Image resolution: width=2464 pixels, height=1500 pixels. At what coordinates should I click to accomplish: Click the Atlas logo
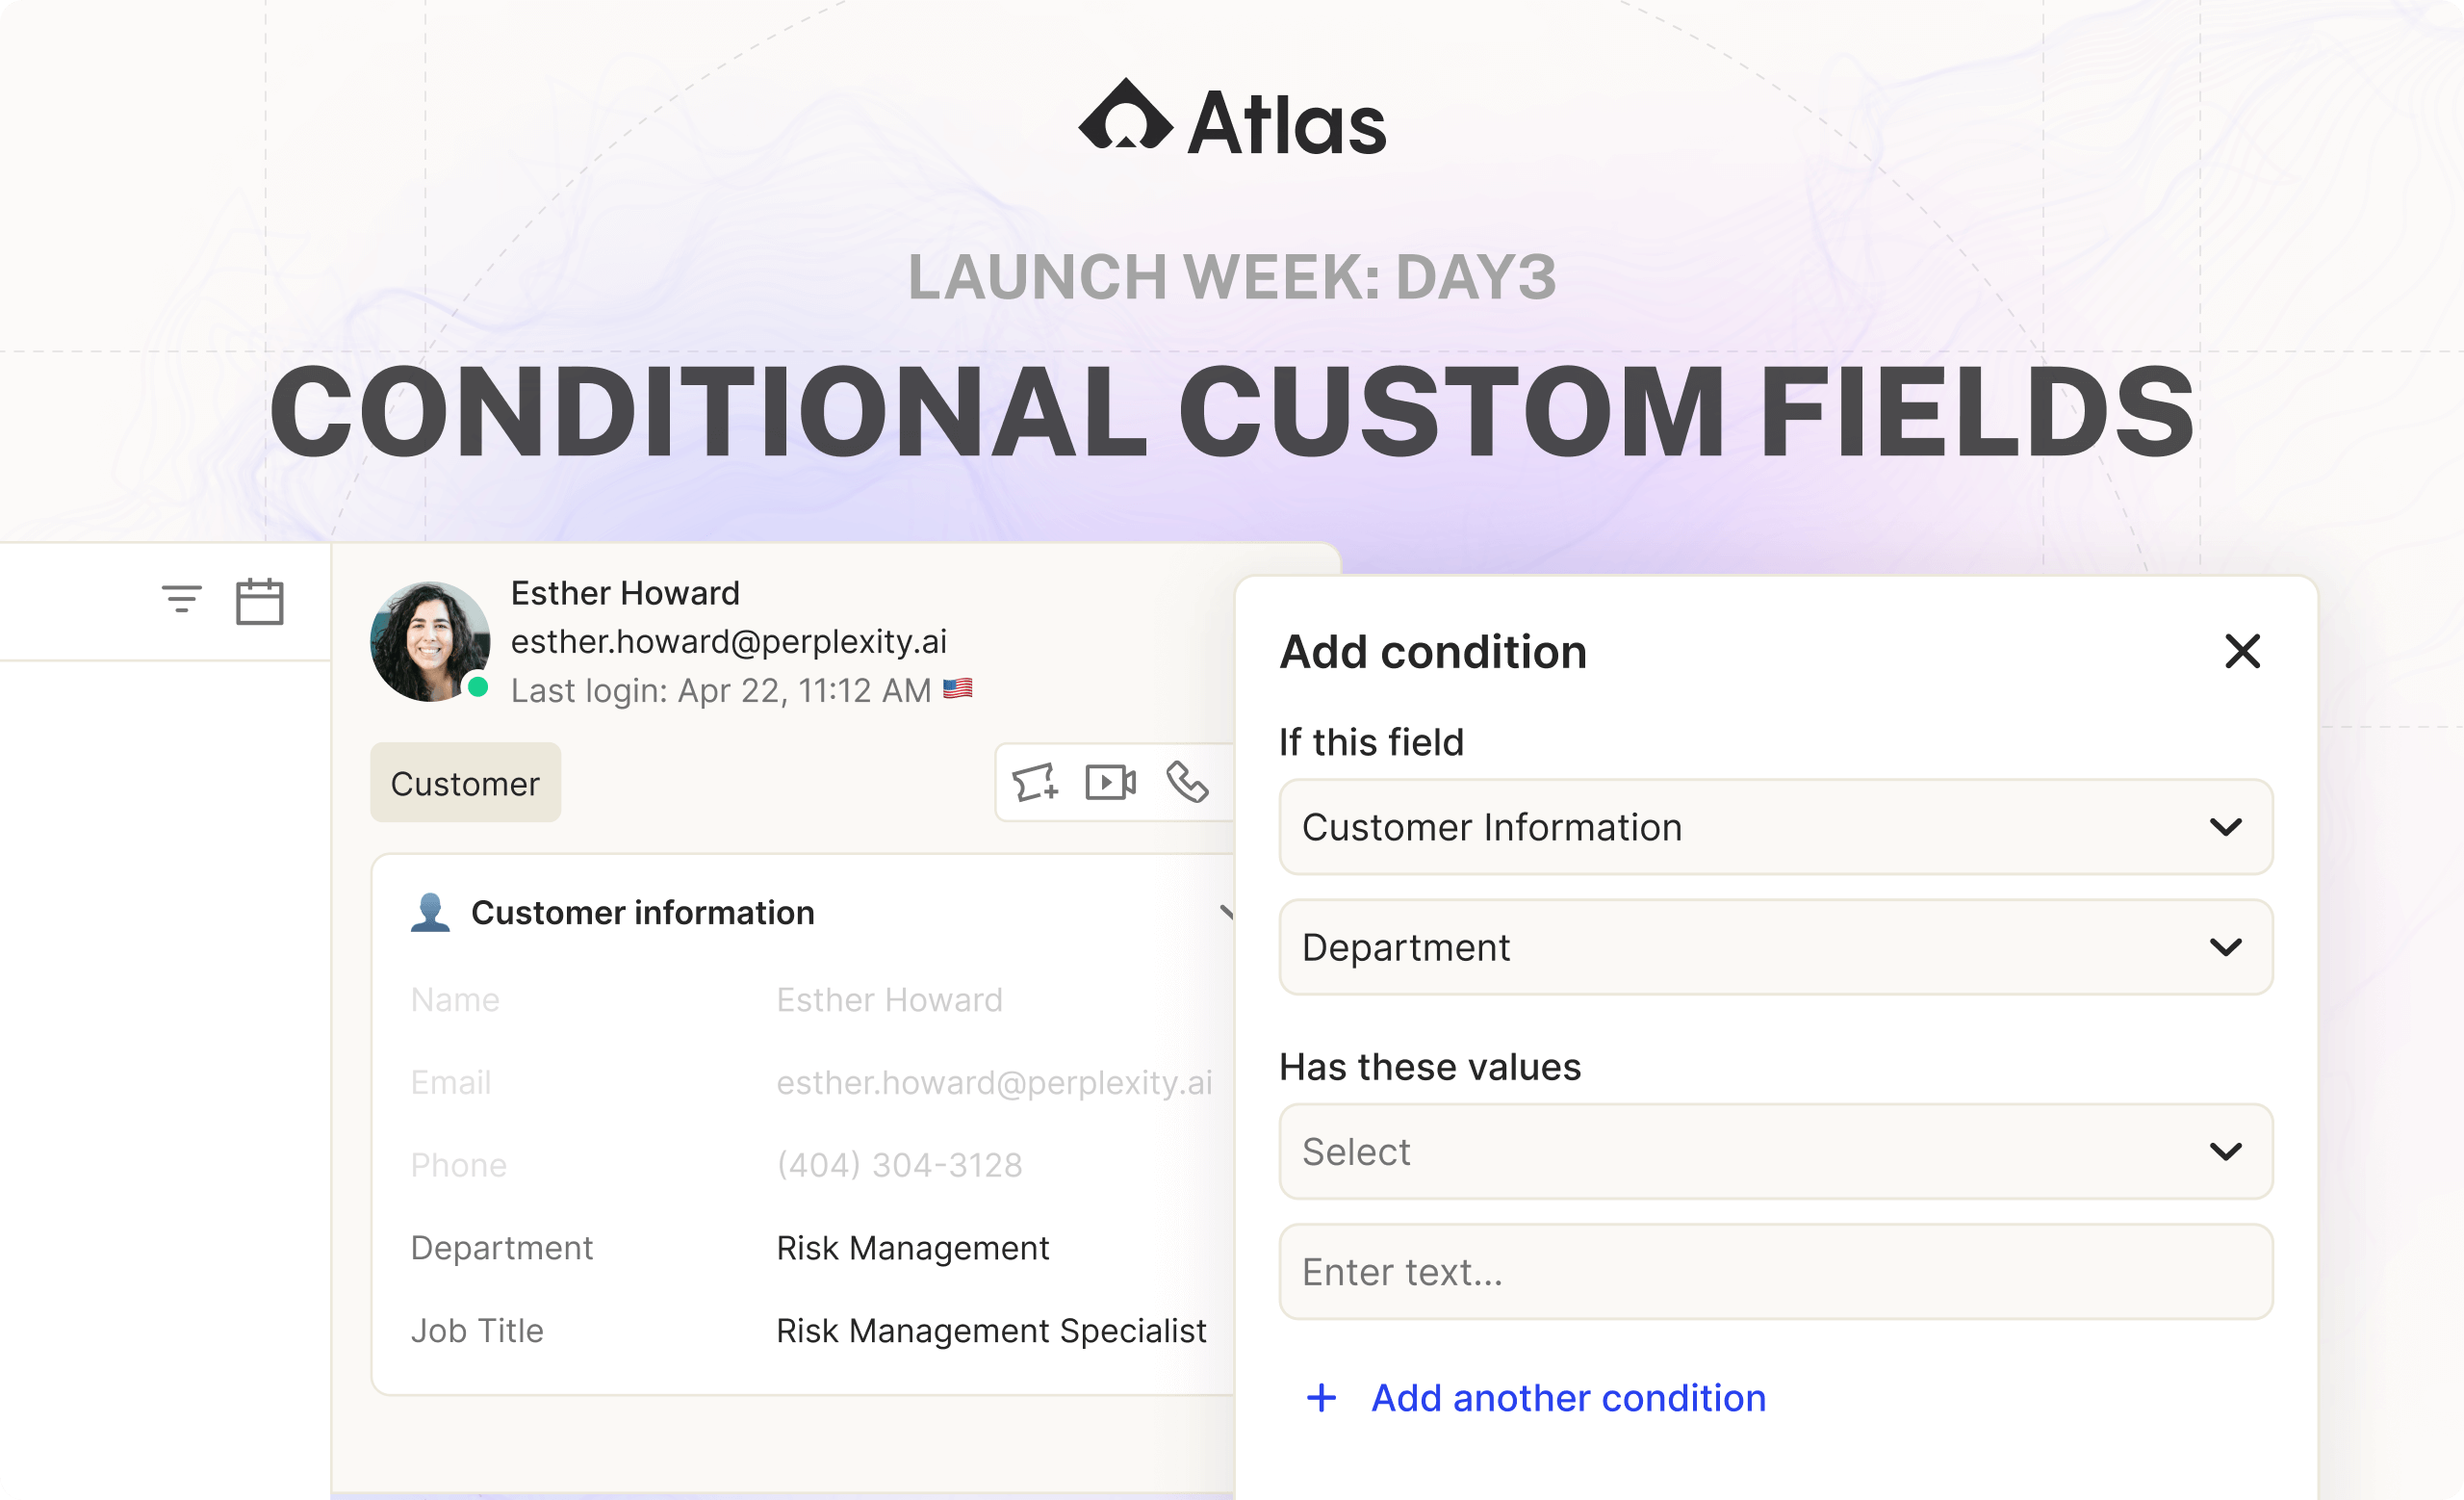(1232, 119)
